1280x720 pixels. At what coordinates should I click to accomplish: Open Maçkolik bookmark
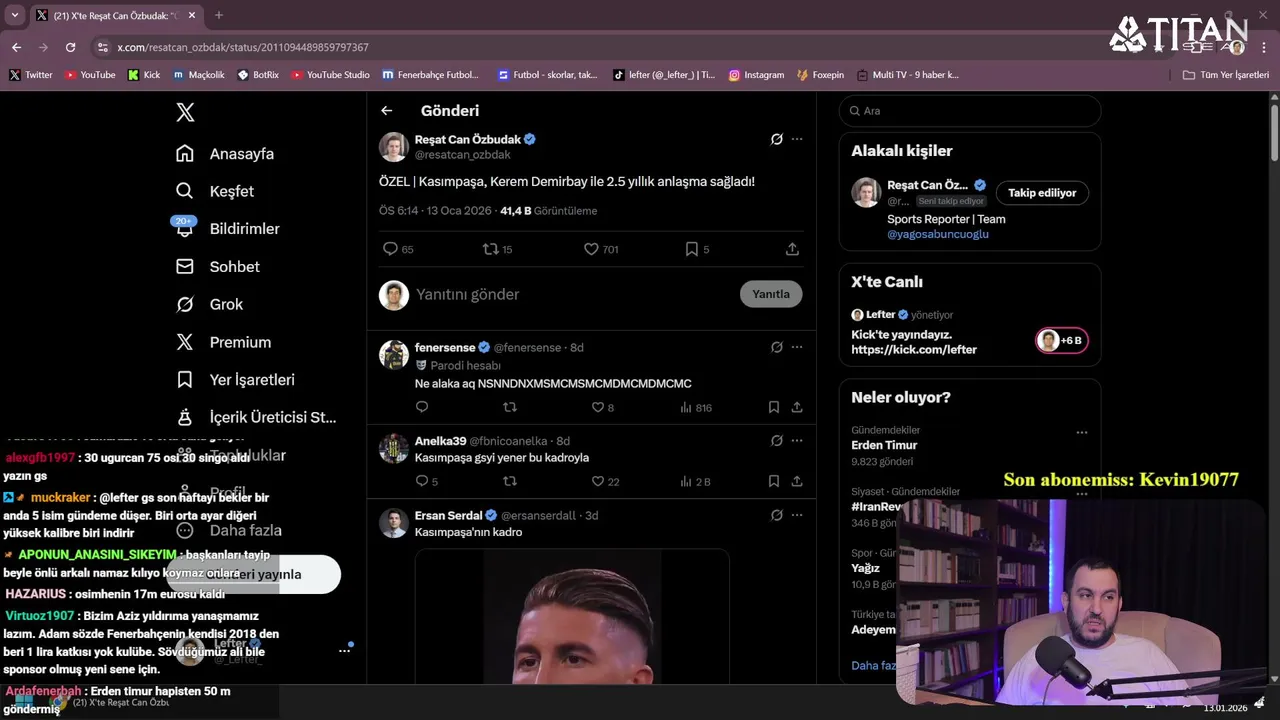[198, 75]
